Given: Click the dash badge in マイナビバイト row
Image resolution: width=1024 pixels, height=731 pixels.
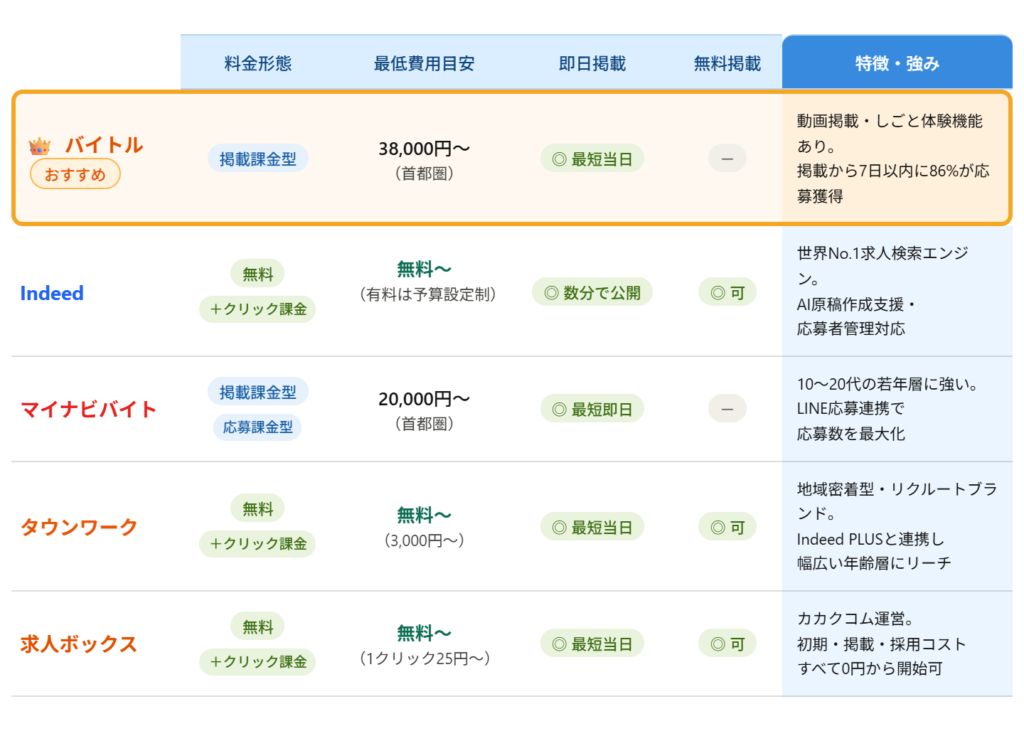Looking at the screenshot, I should [x=728, y=410].
